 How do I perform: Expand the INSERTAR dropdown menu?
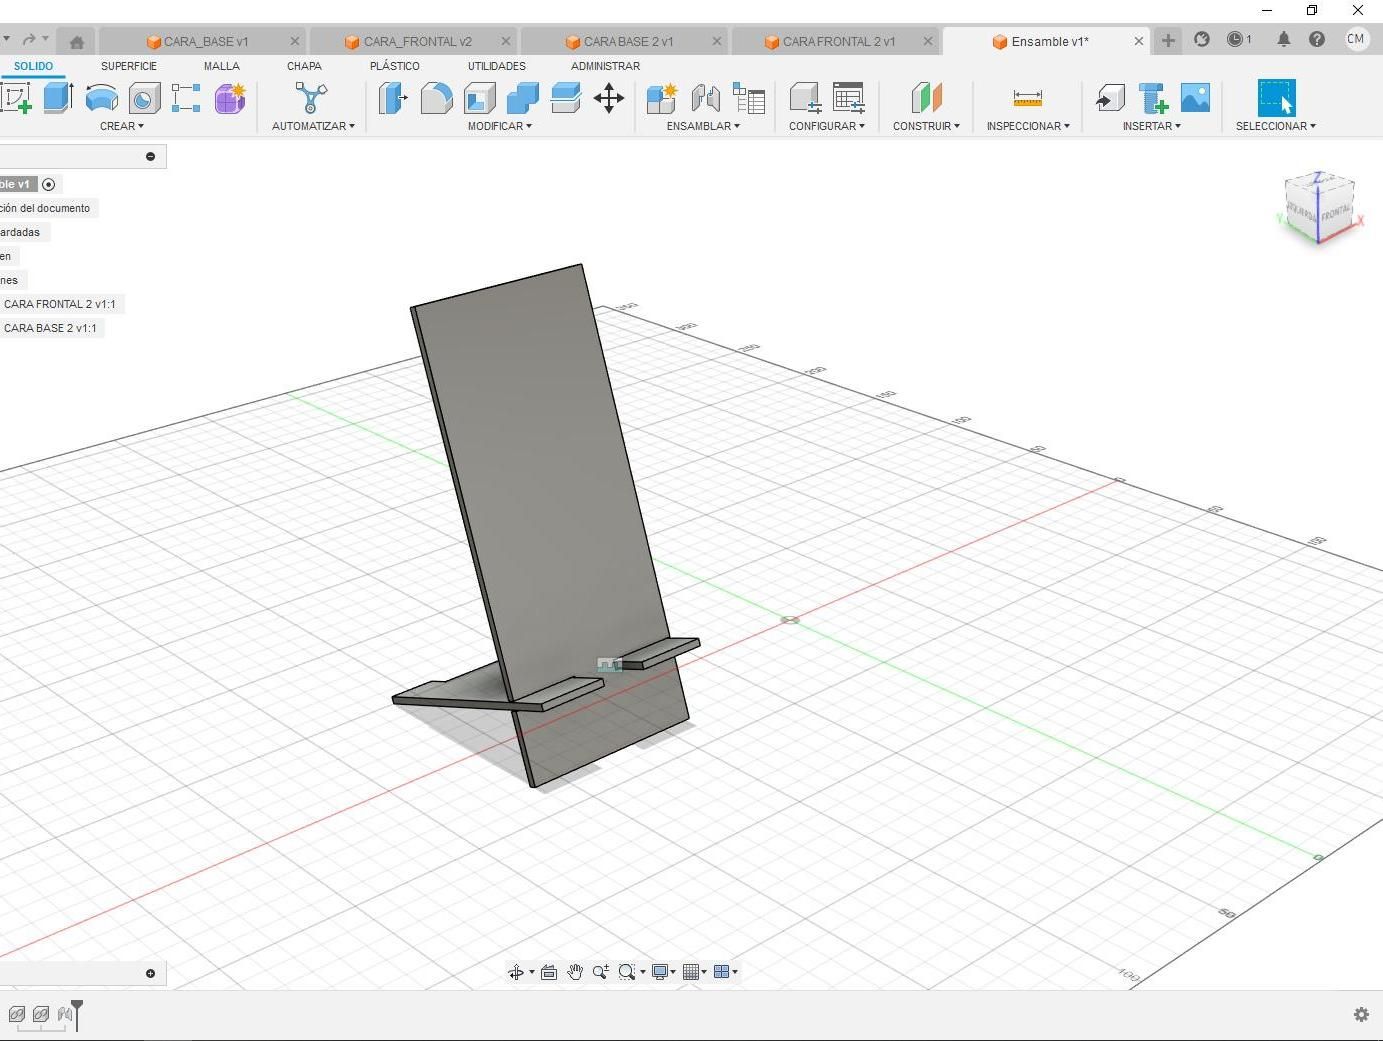[x=1152, y=126]
